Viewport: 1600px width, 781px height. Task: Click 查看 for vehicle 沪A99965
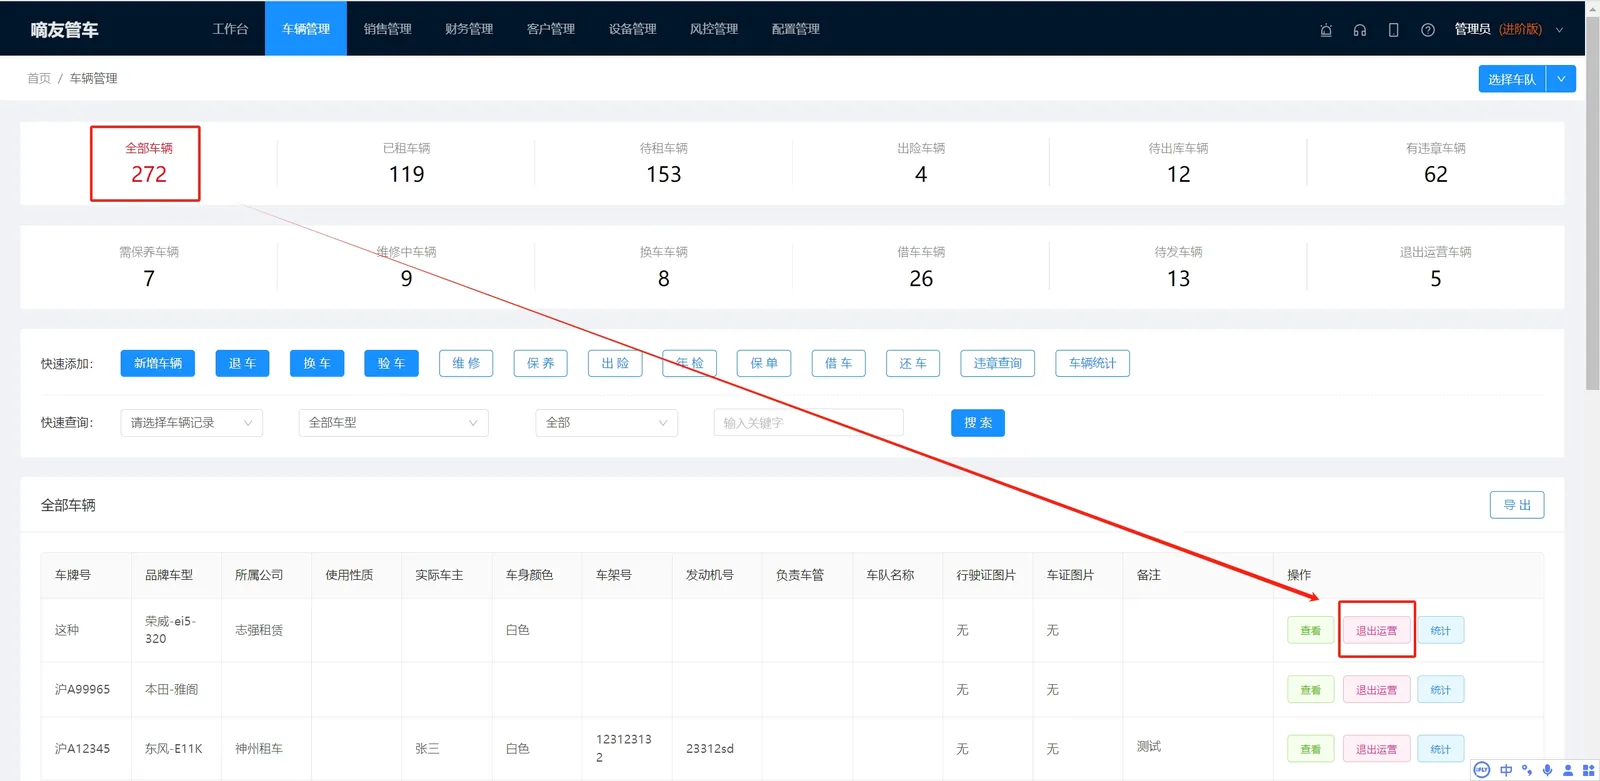pyautogui.click(x=1310, y=690)
